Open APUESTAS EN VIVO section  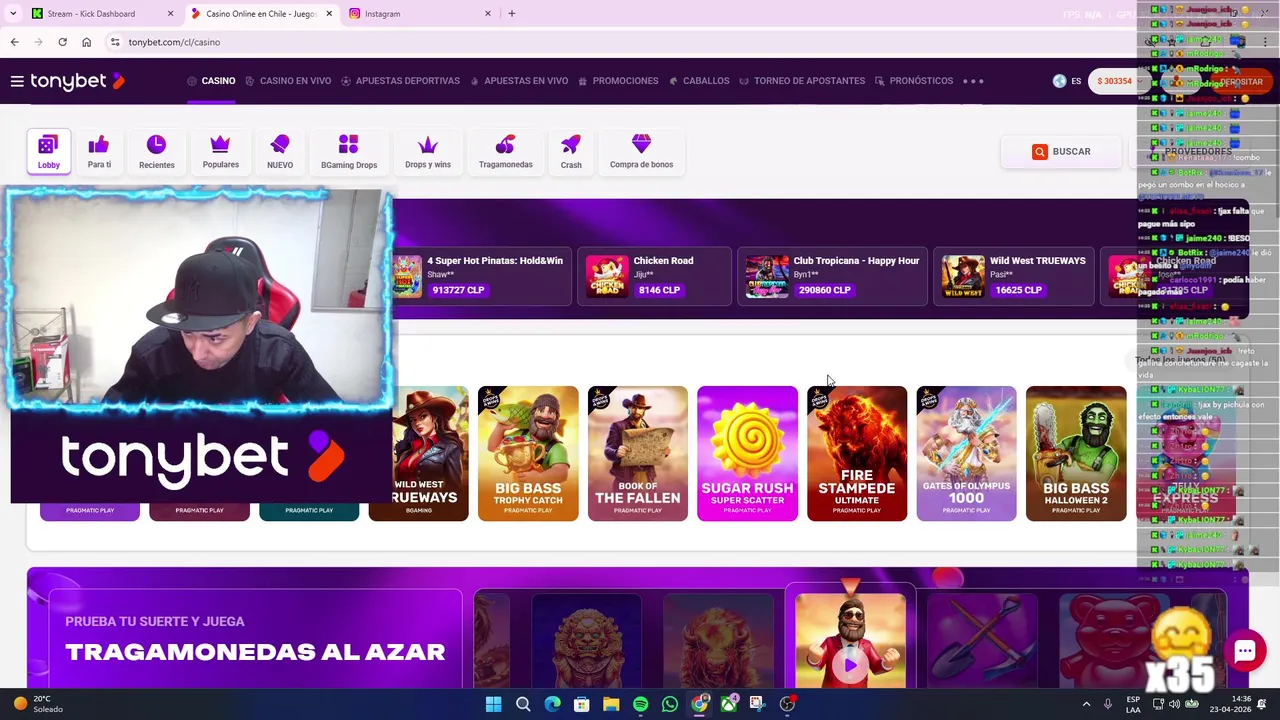coord(518,81)
